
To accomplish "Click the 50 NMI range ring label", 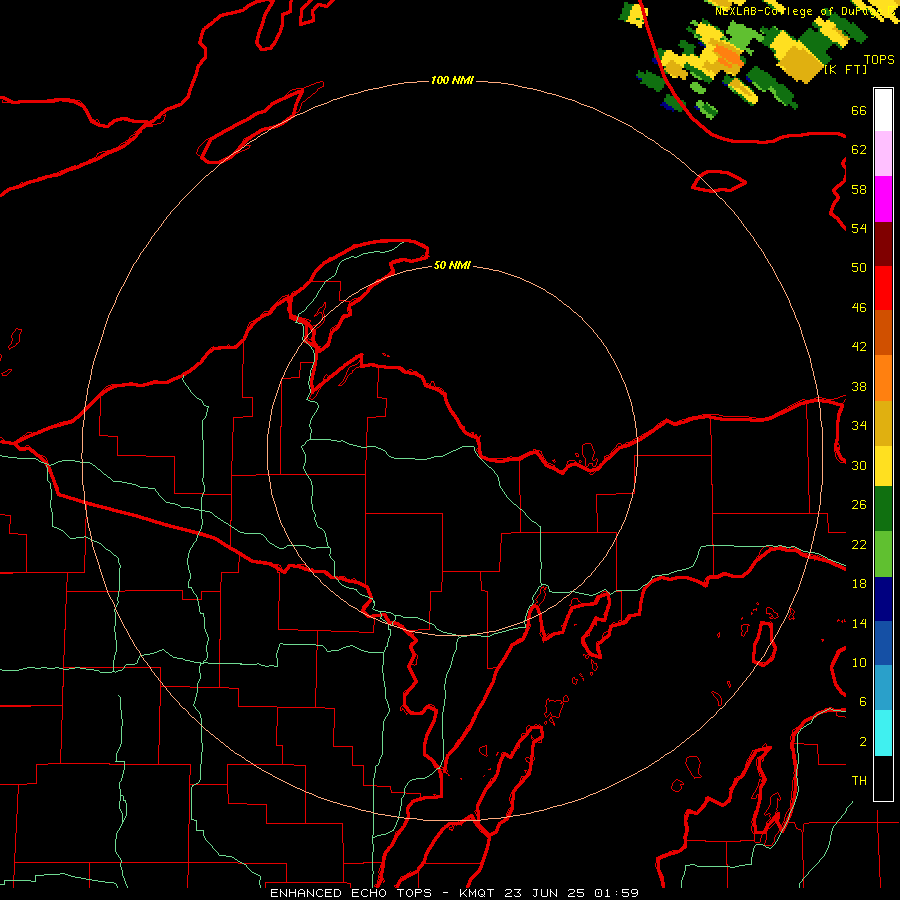I will pos(452,265).
